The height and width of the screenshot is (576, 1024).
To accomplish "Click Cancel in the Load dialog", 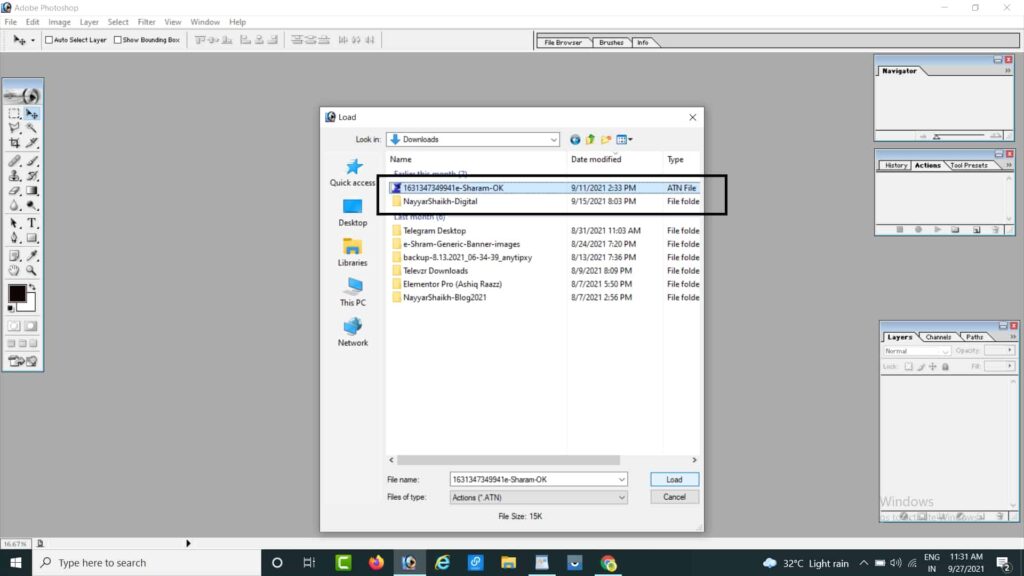I will coord(674,497).
